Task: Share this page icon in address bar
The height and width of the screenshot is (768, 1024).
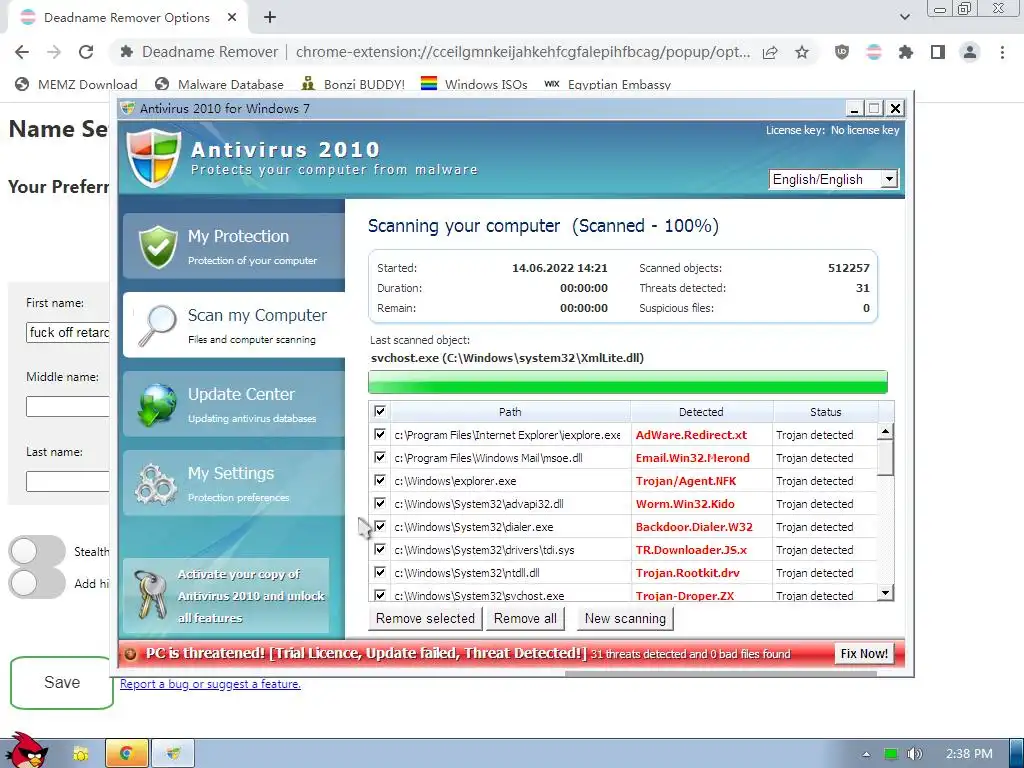Action: coord(770,52)
